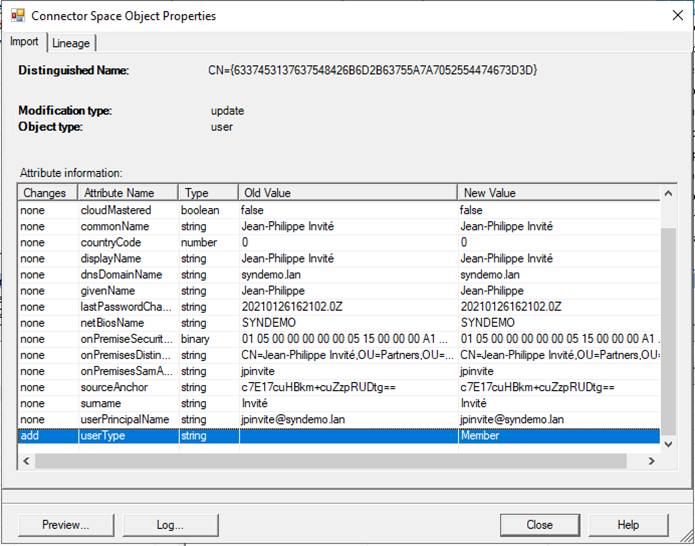The width and height of the screenshot is (695, 546).
Task: Click the attribute list's vertical scrollbar thumb
Action: [668, 330]
